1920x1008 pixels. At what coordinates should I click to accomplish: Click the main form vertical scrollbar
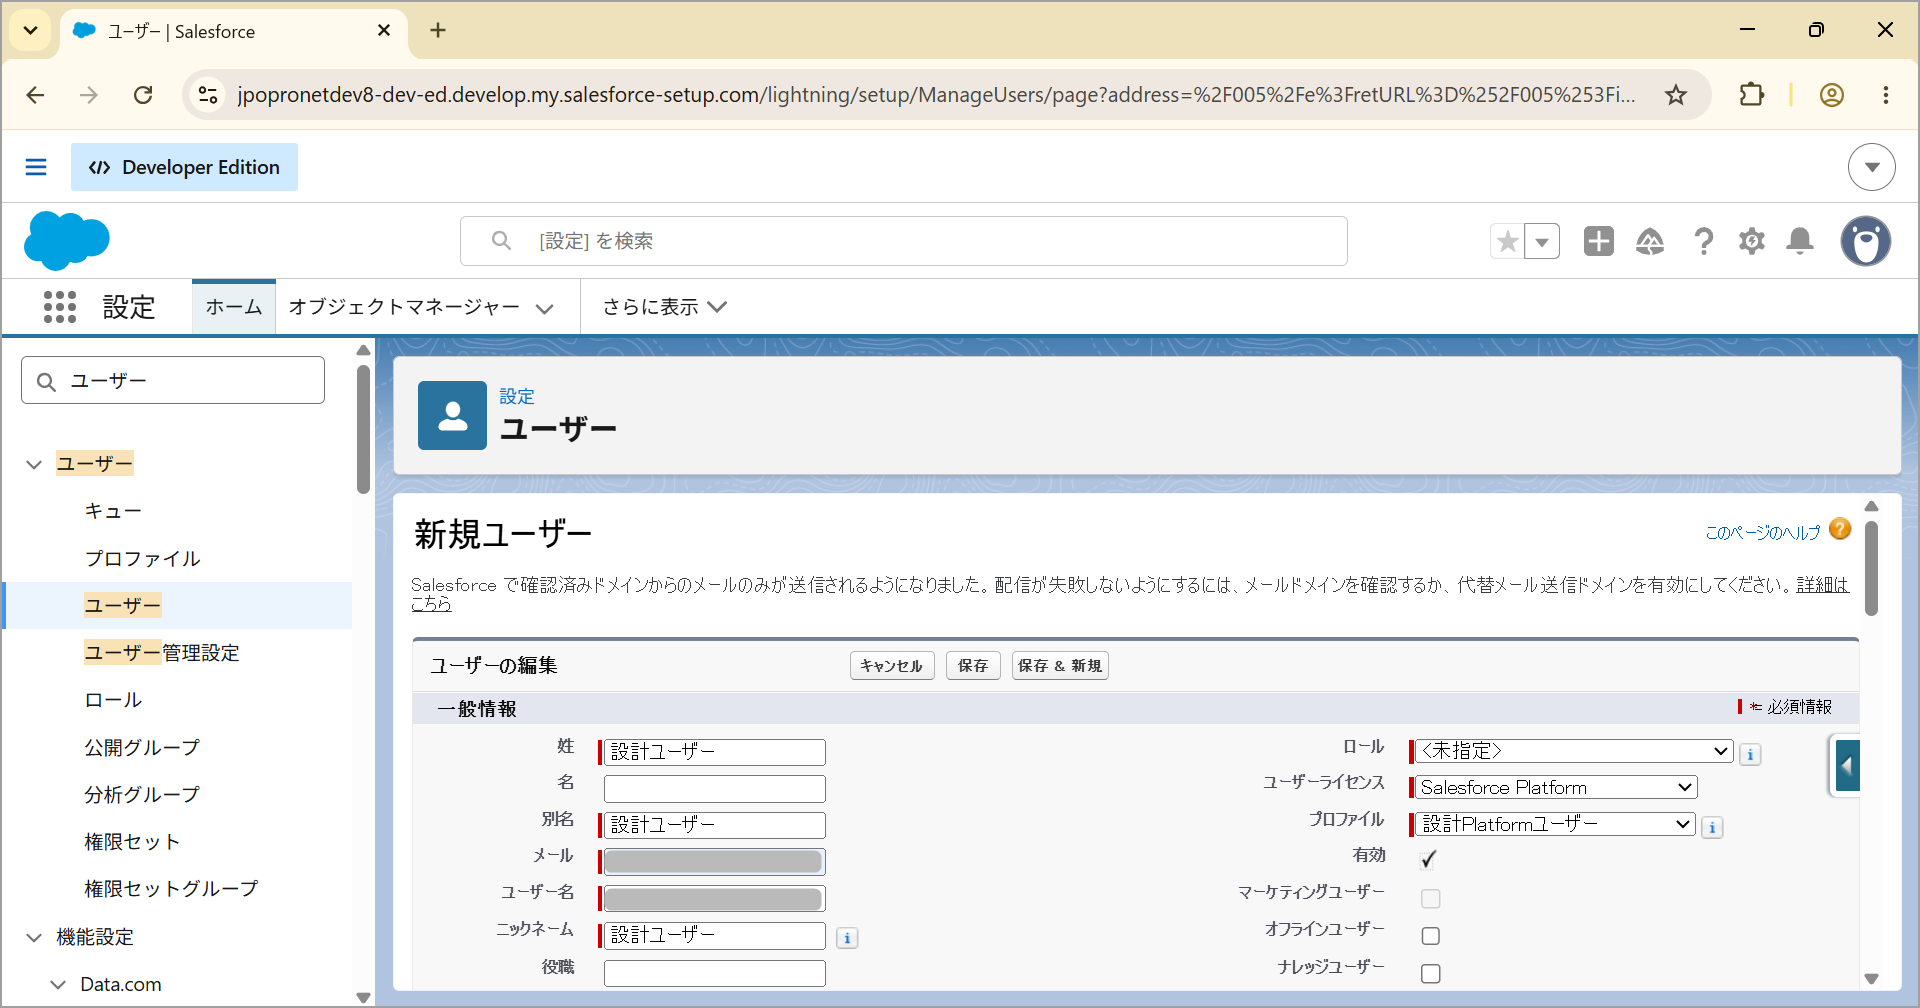1871,568
